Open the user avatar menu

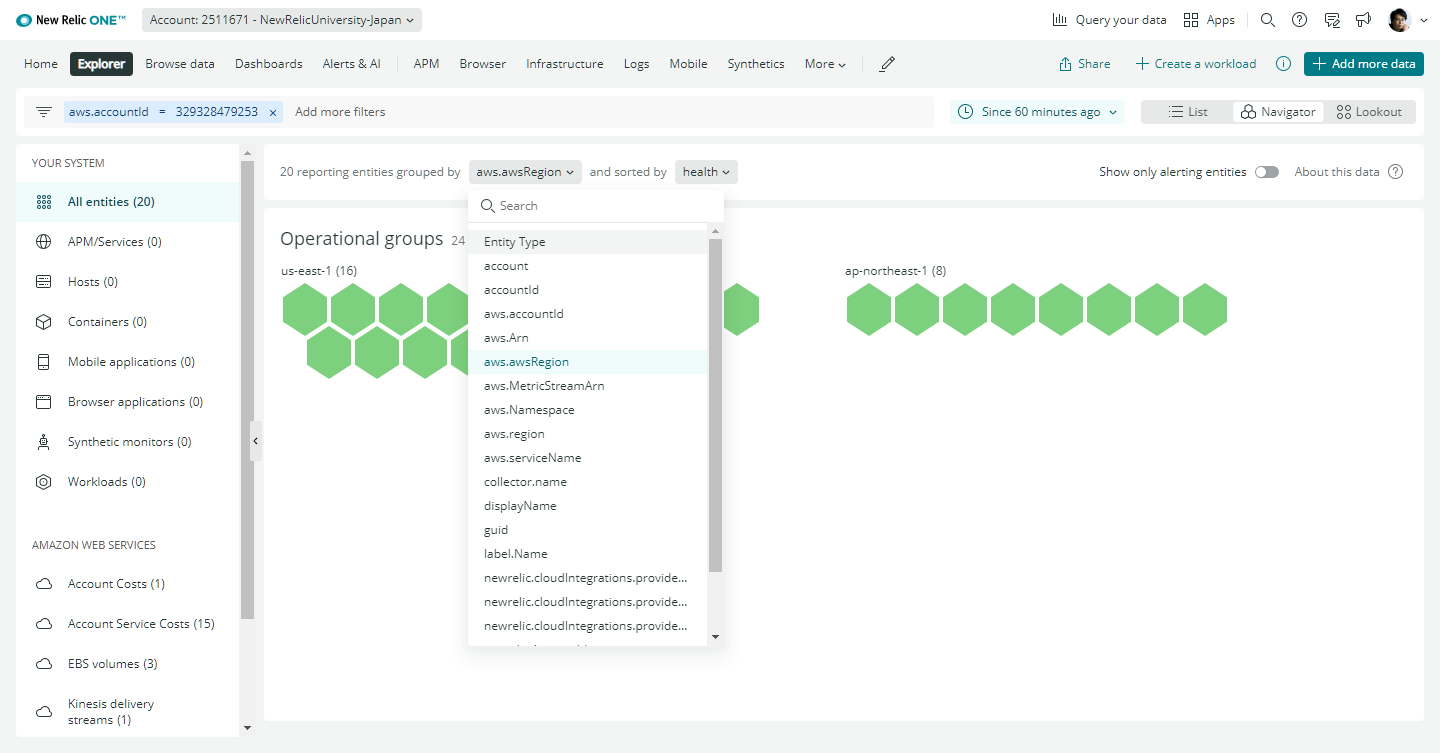tap(1407, 20)
